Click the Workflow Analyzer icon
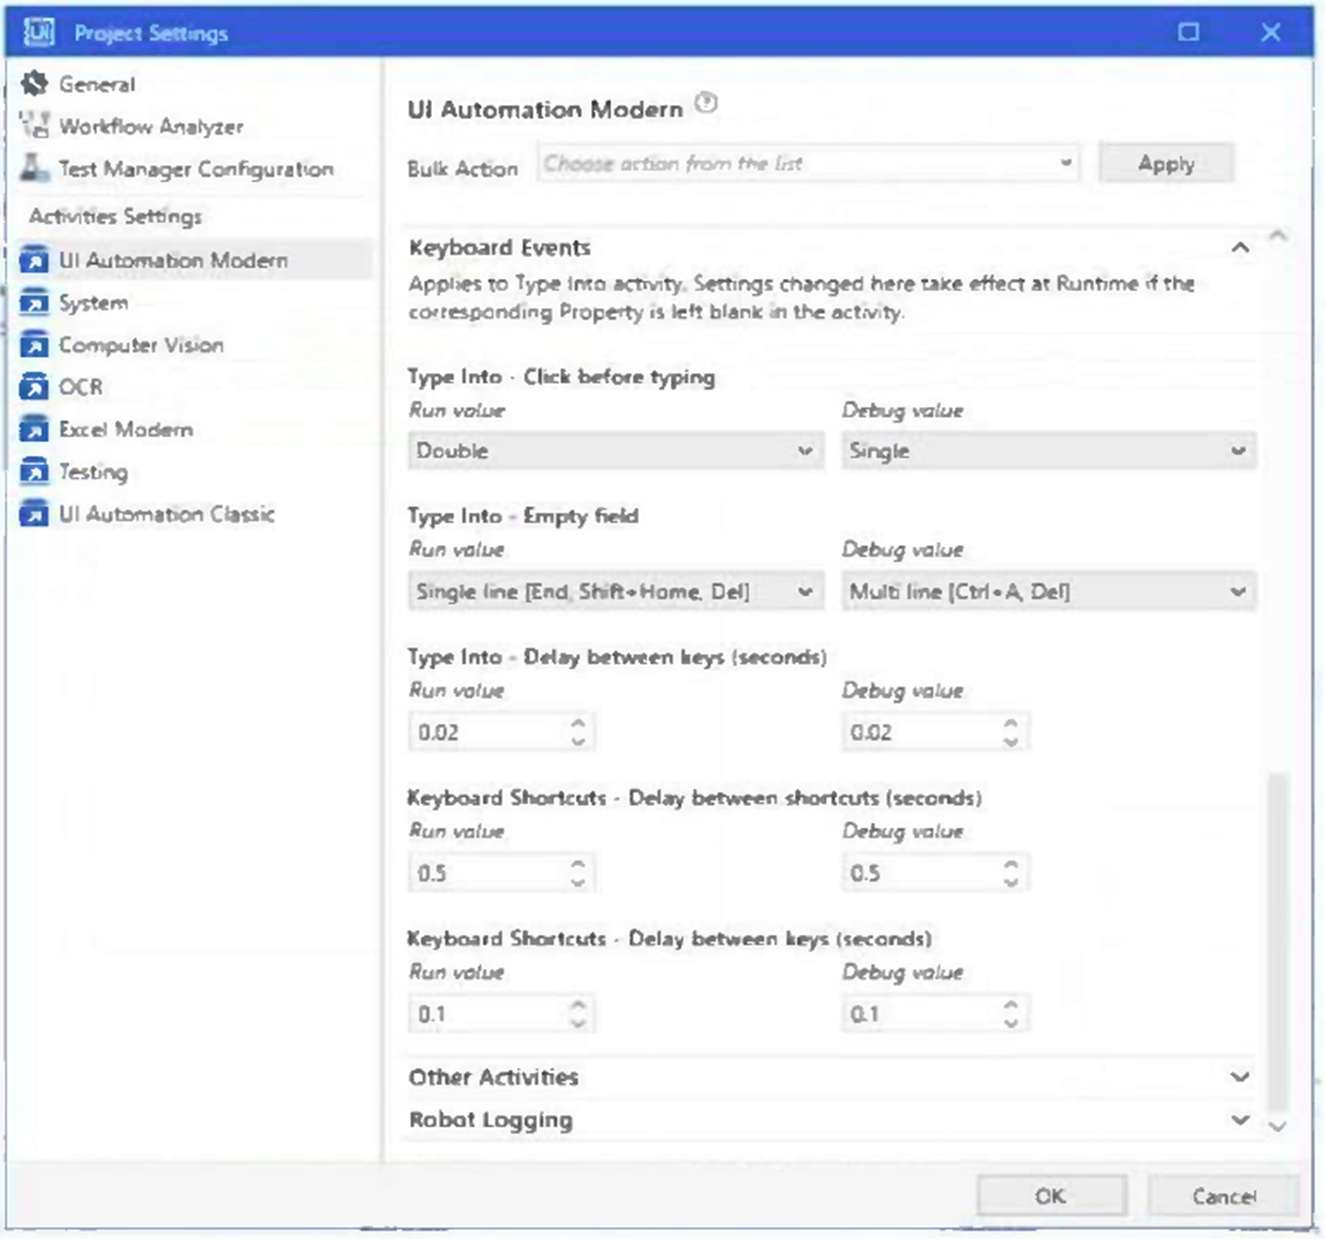This screenshot has height=1239, width=1325. coord(34,126)
